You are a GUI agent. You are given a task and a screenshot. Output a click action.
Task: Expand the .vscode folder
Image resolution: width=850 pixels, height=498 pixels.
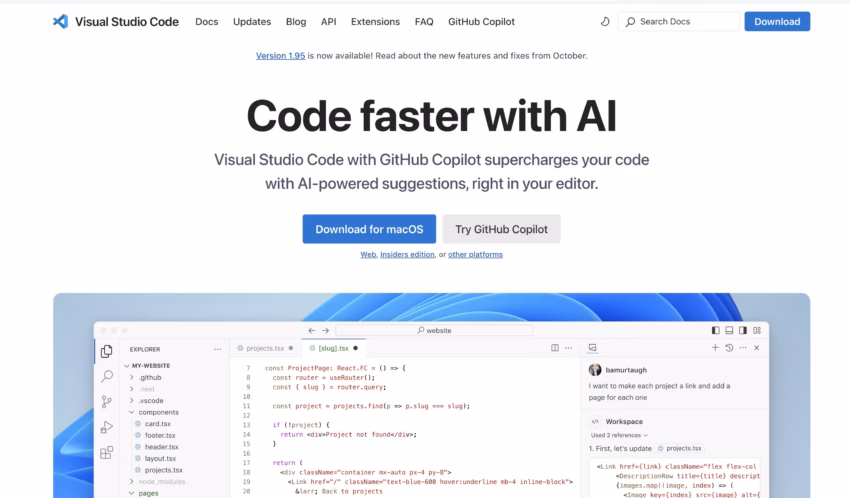click(132, 400)
